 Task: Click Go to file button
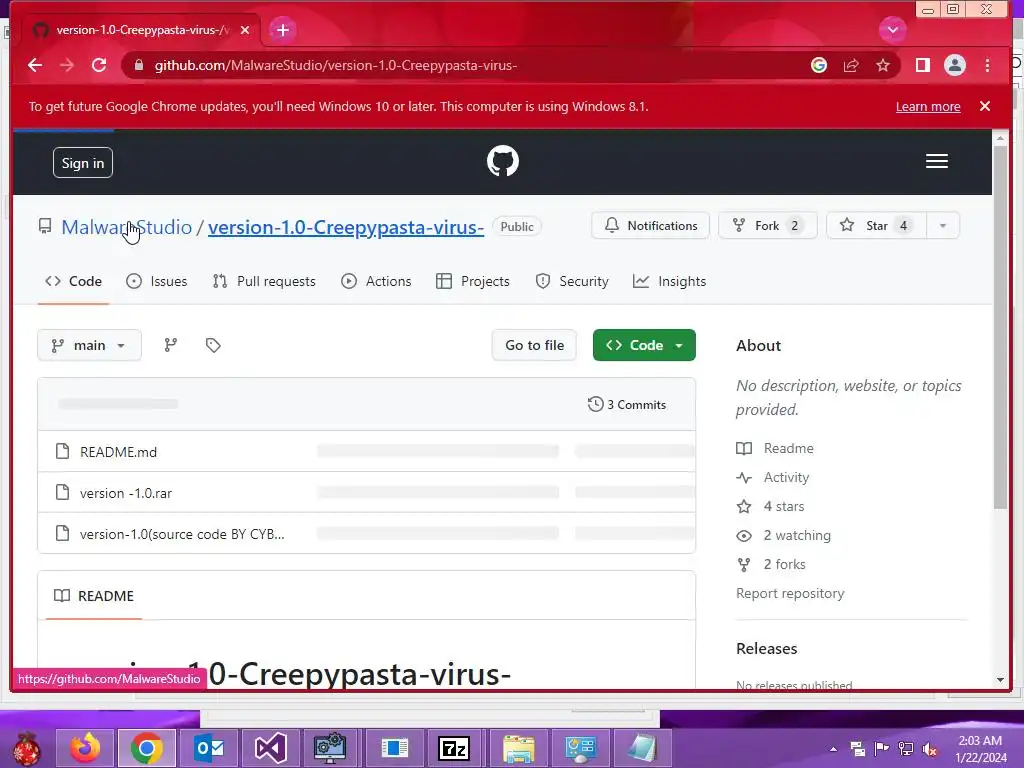(x=534, y=345)
